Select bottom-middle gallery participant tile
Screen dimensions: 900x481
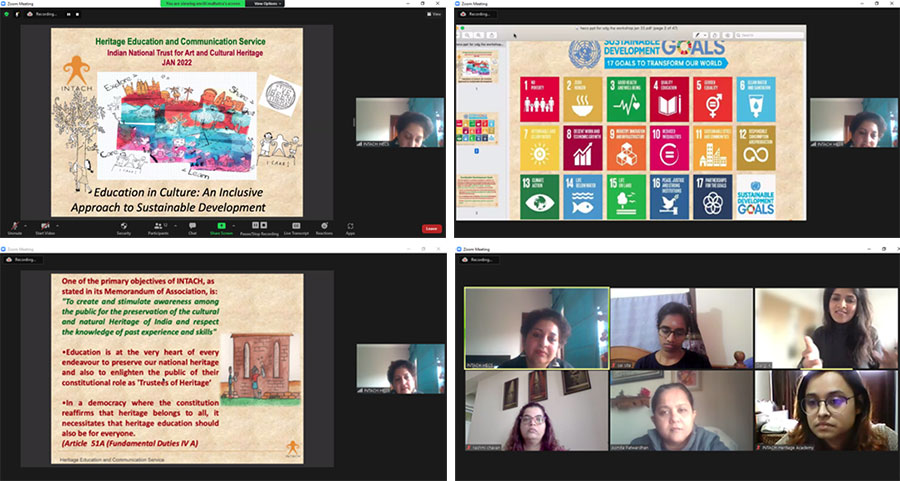point(681,410)
